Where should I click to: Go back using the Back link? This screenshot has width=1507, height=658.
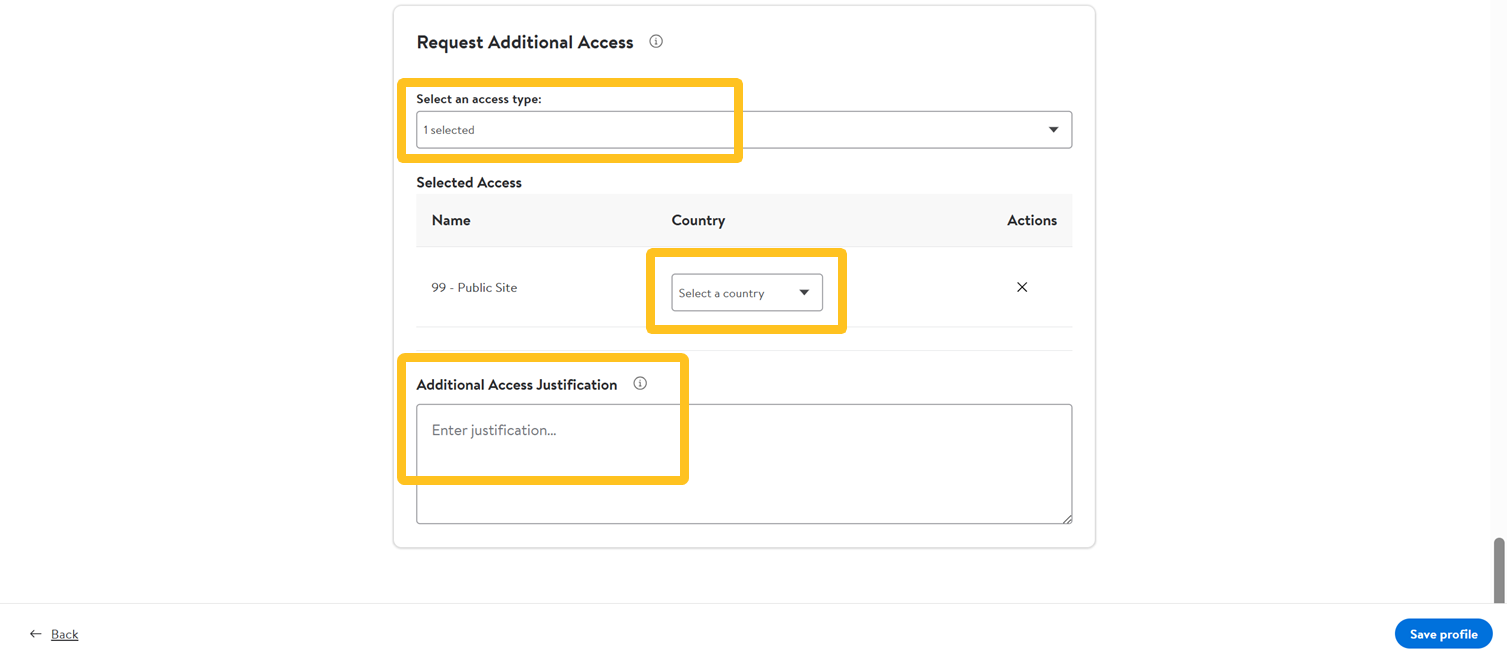[64, 634]
